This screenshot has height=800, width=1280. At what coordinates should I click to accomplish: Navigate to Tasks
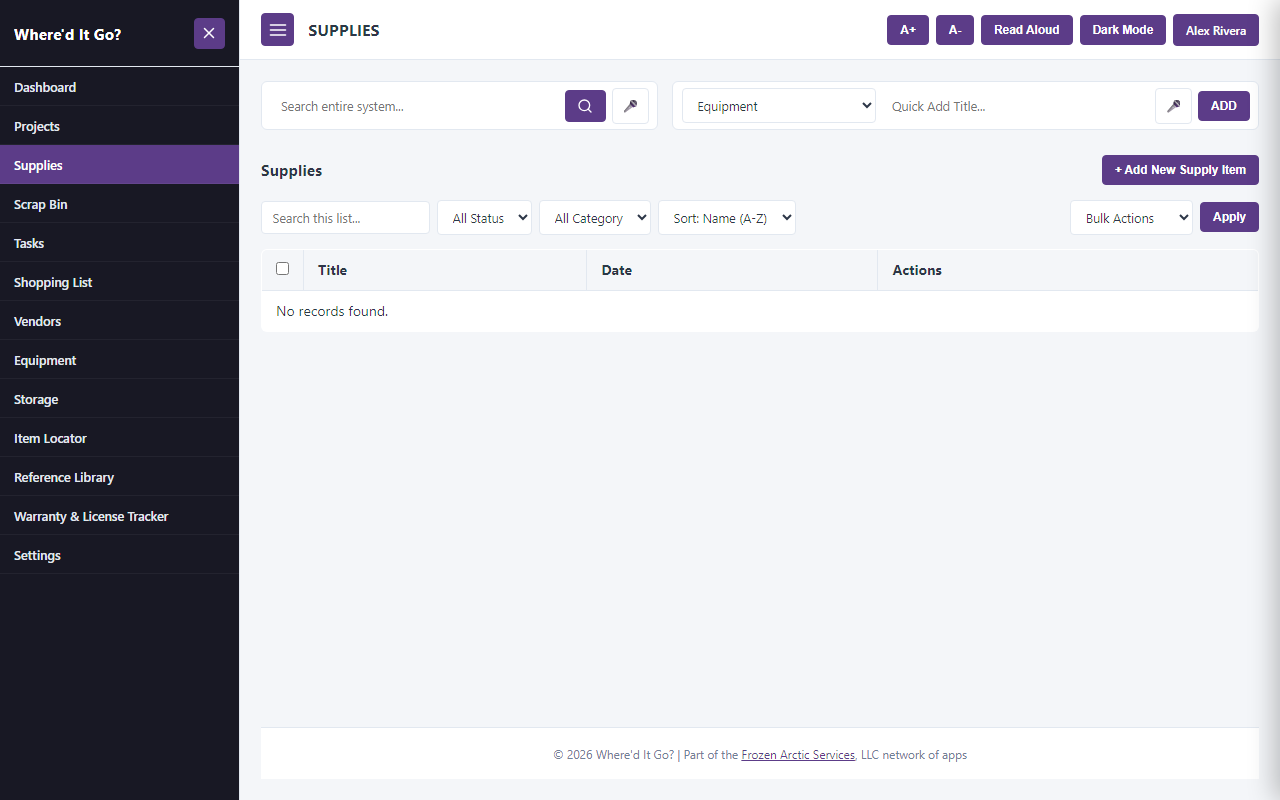point(119,243)
